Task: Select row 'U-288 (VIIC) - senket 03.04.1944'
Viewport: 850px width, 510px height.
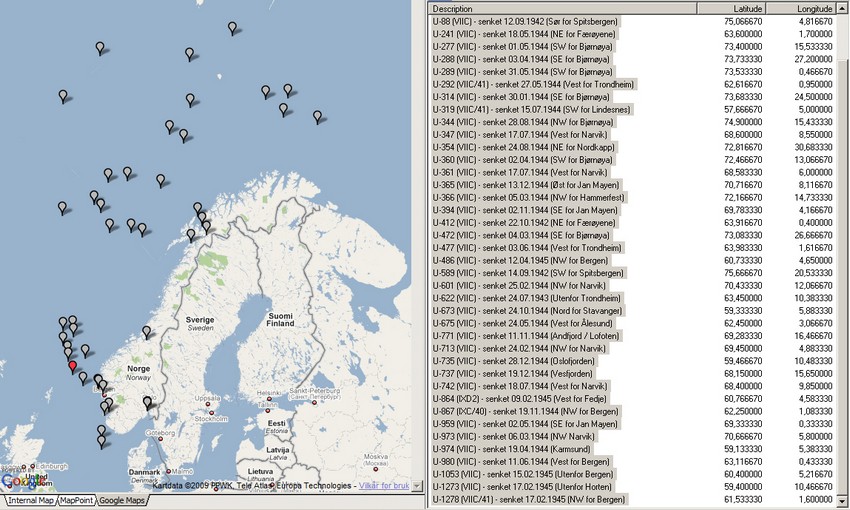Action: point(633,59)
